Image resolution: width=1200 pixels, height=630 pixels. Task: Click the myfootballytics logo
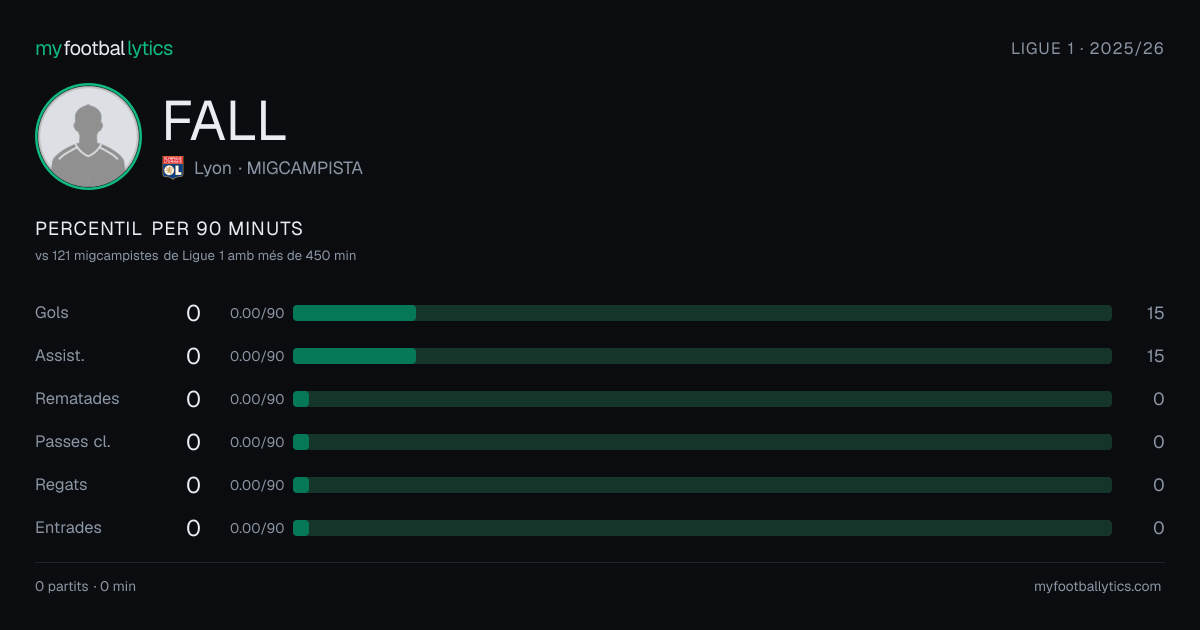coord(104,48)
